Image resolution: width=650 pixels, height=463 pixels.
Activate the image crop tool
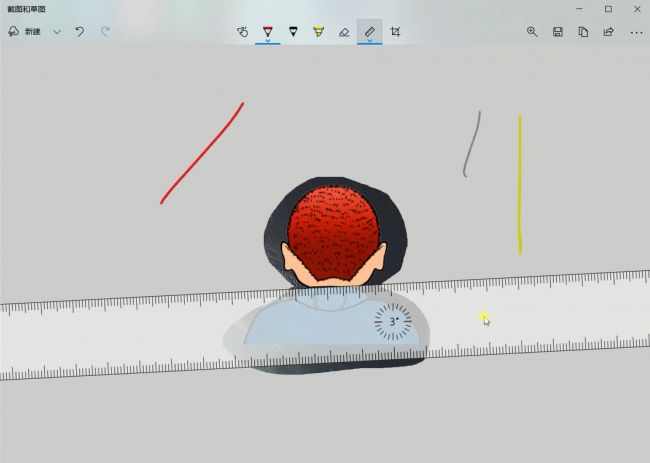pyautogui.click(x=395, y=32)
